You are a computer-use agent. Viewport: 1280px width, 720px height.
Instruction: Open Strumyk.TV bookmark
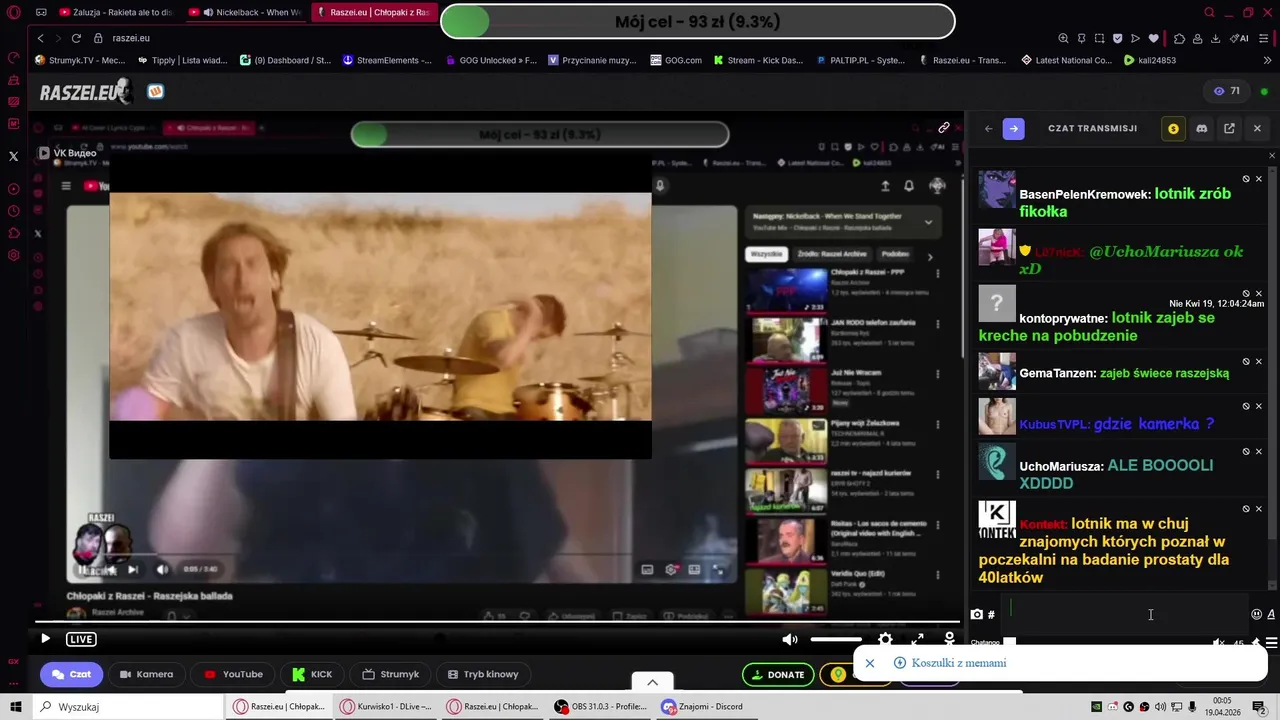pos(80,60)
